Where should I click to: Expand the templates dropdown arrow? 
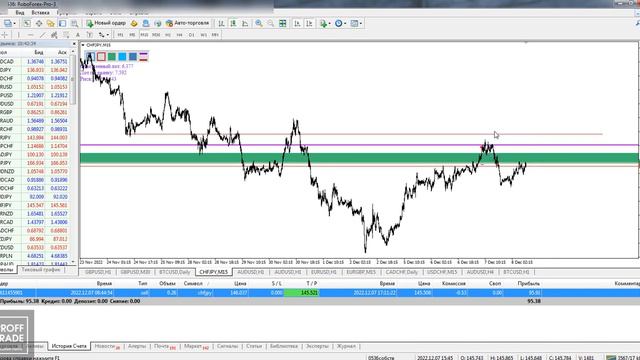click(x=361, y=24)
